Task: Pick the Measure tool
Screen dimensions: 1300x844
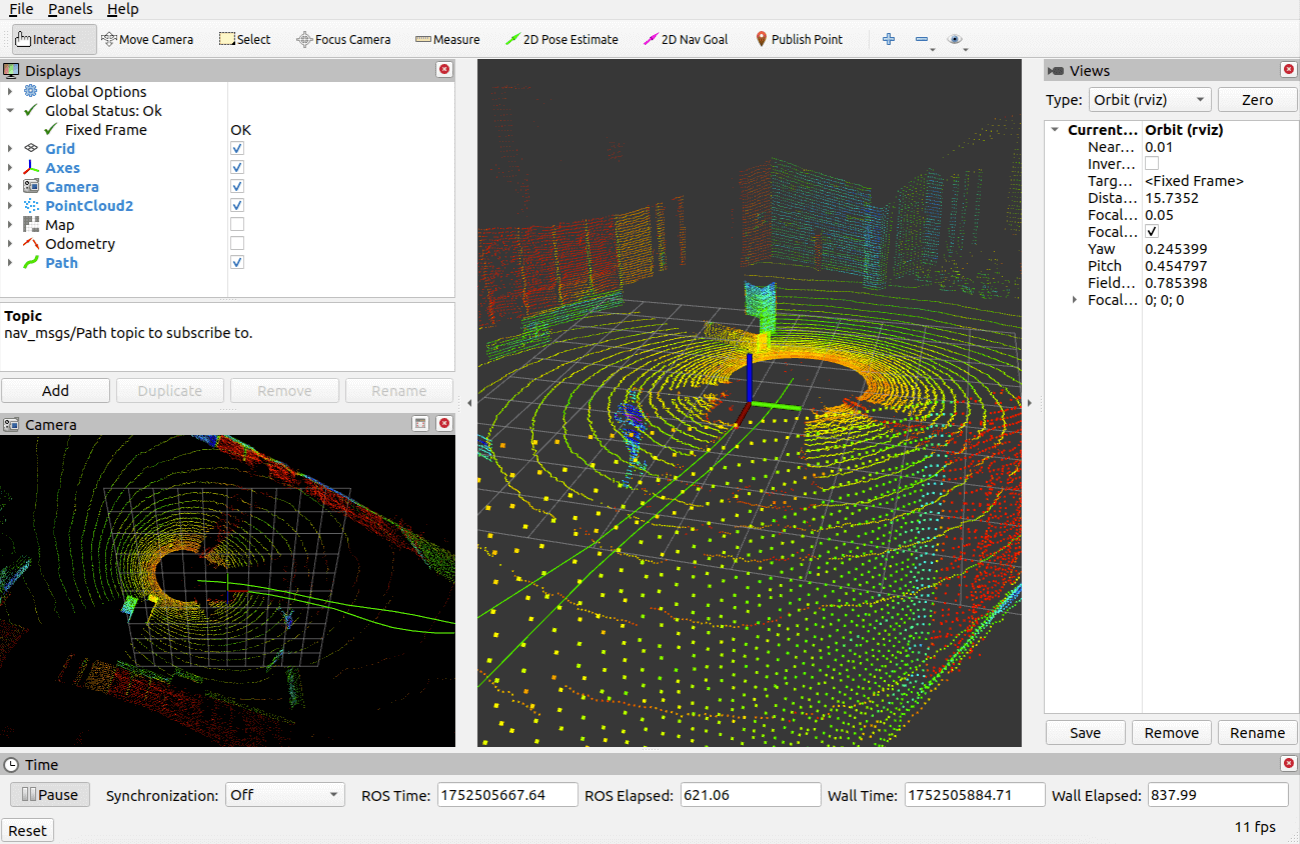Action: [x=447, y=40]
